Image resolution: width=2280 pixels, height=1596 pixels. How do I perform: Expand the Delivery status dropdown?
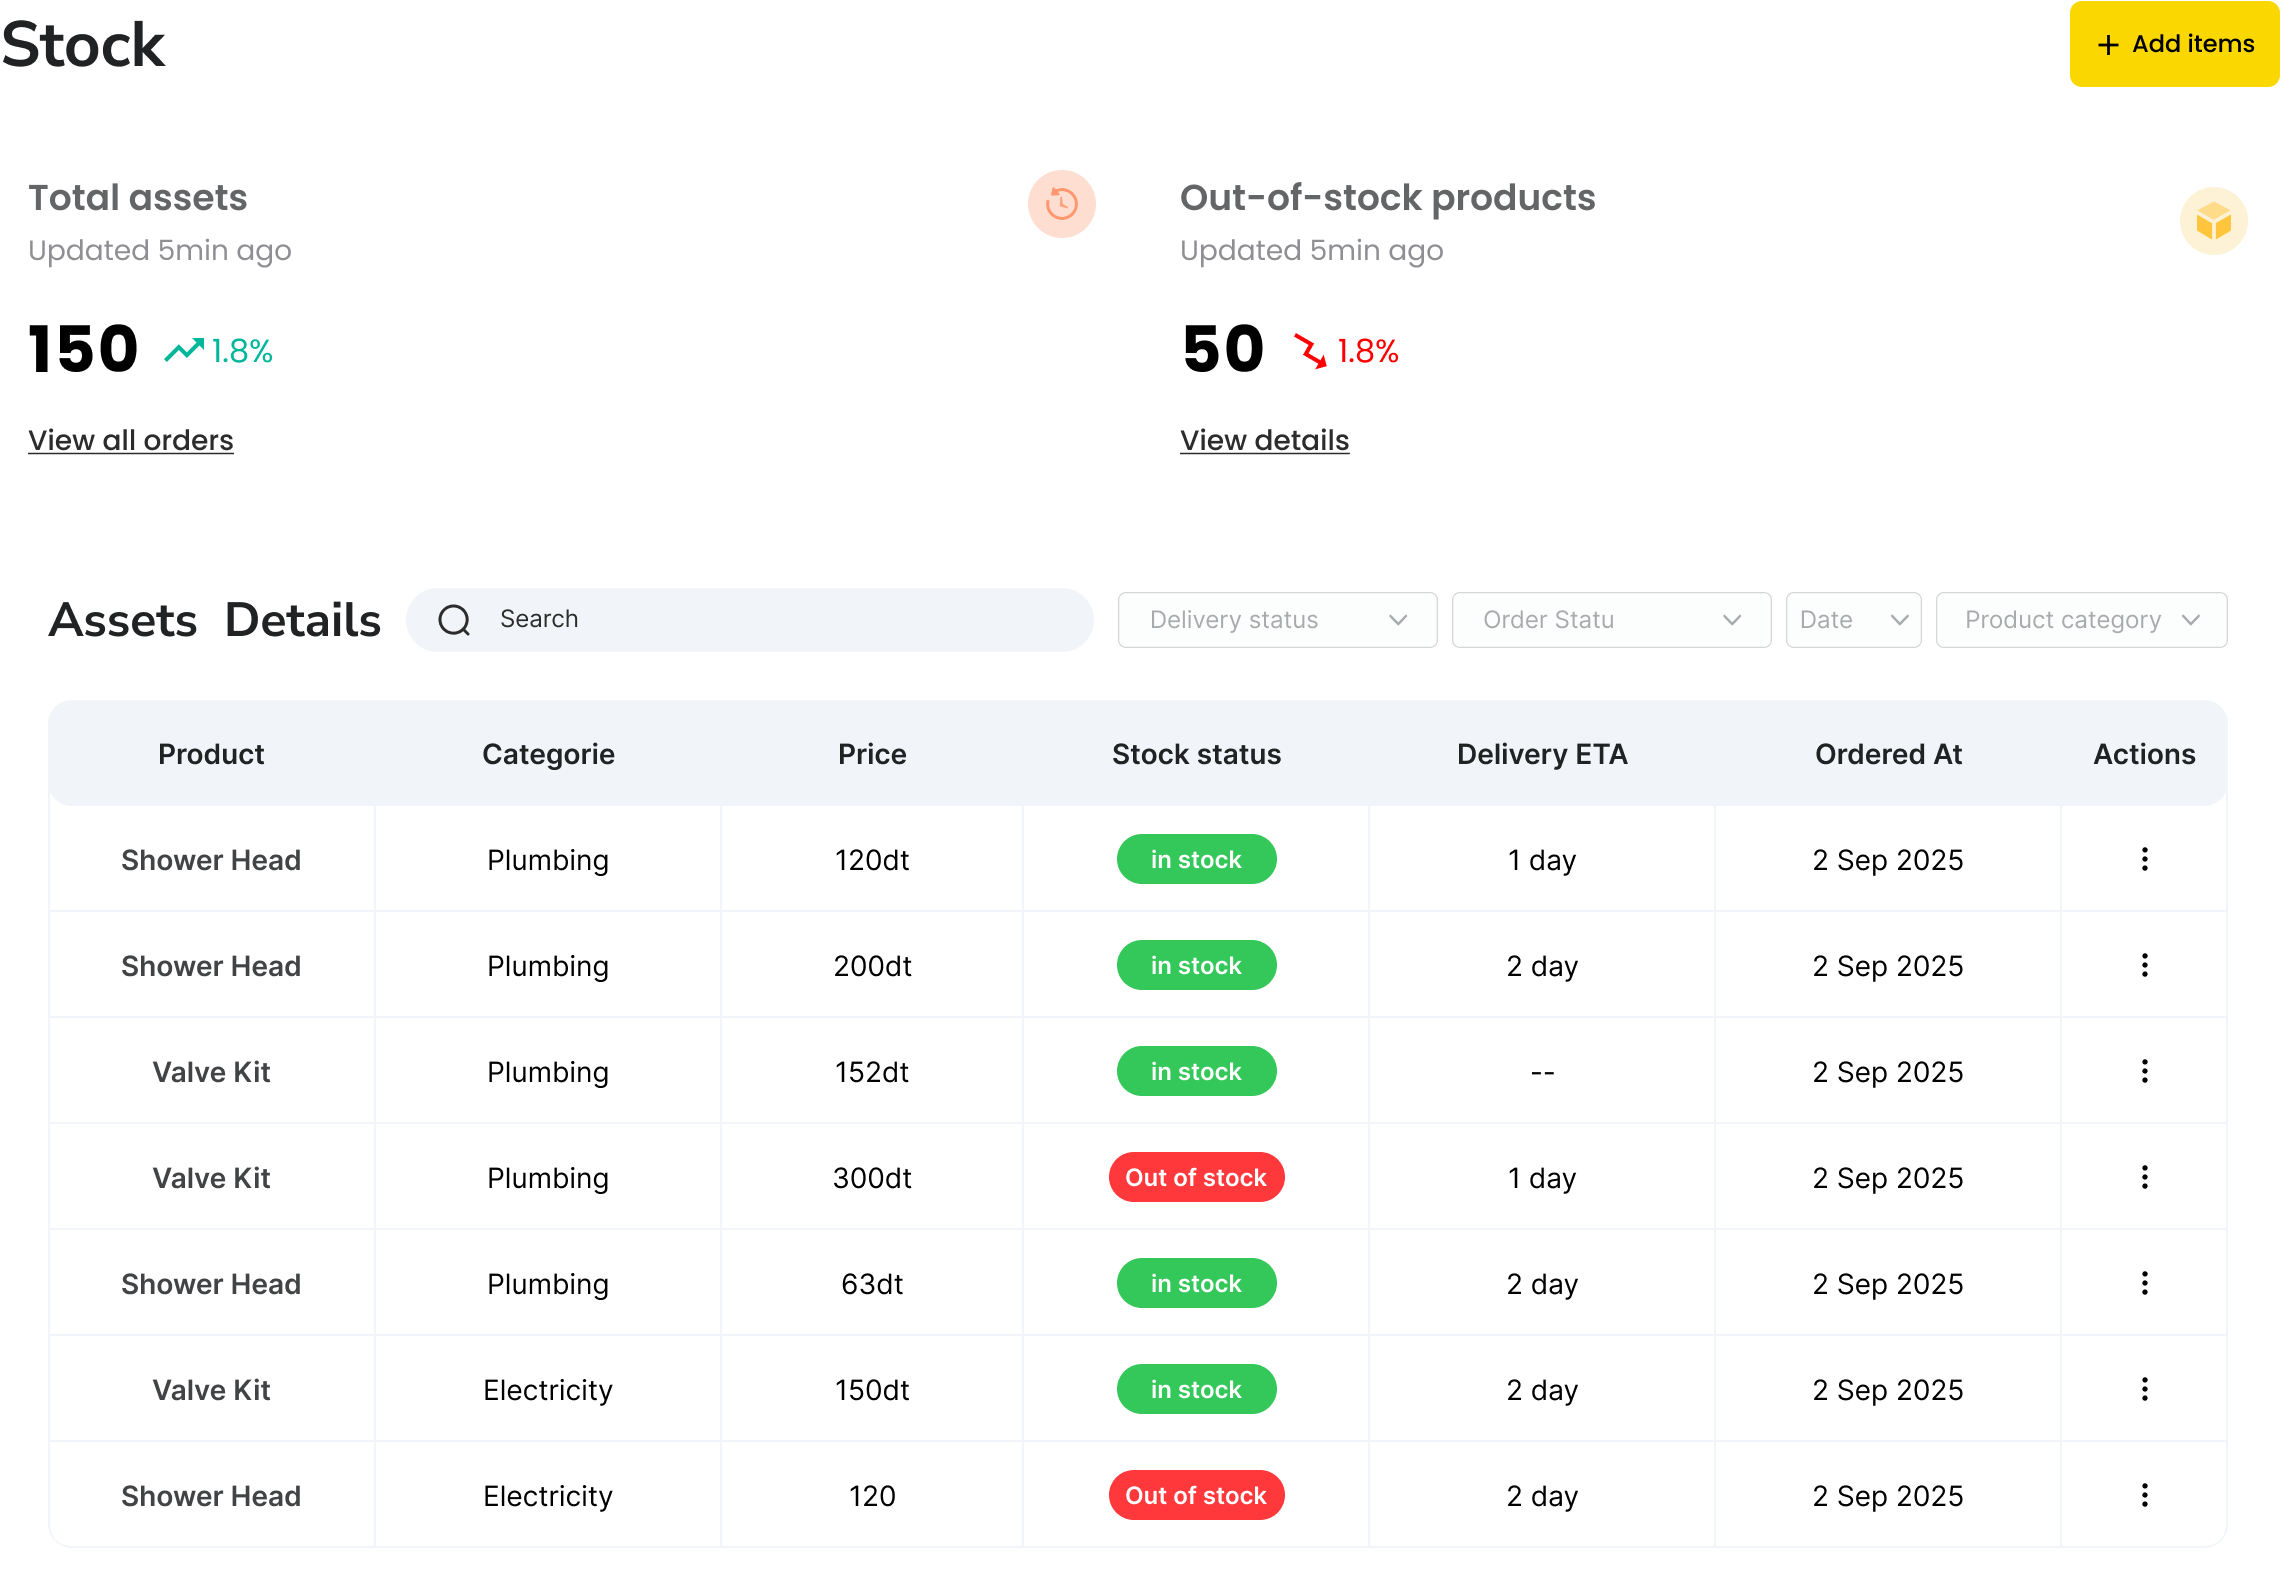1277,620
